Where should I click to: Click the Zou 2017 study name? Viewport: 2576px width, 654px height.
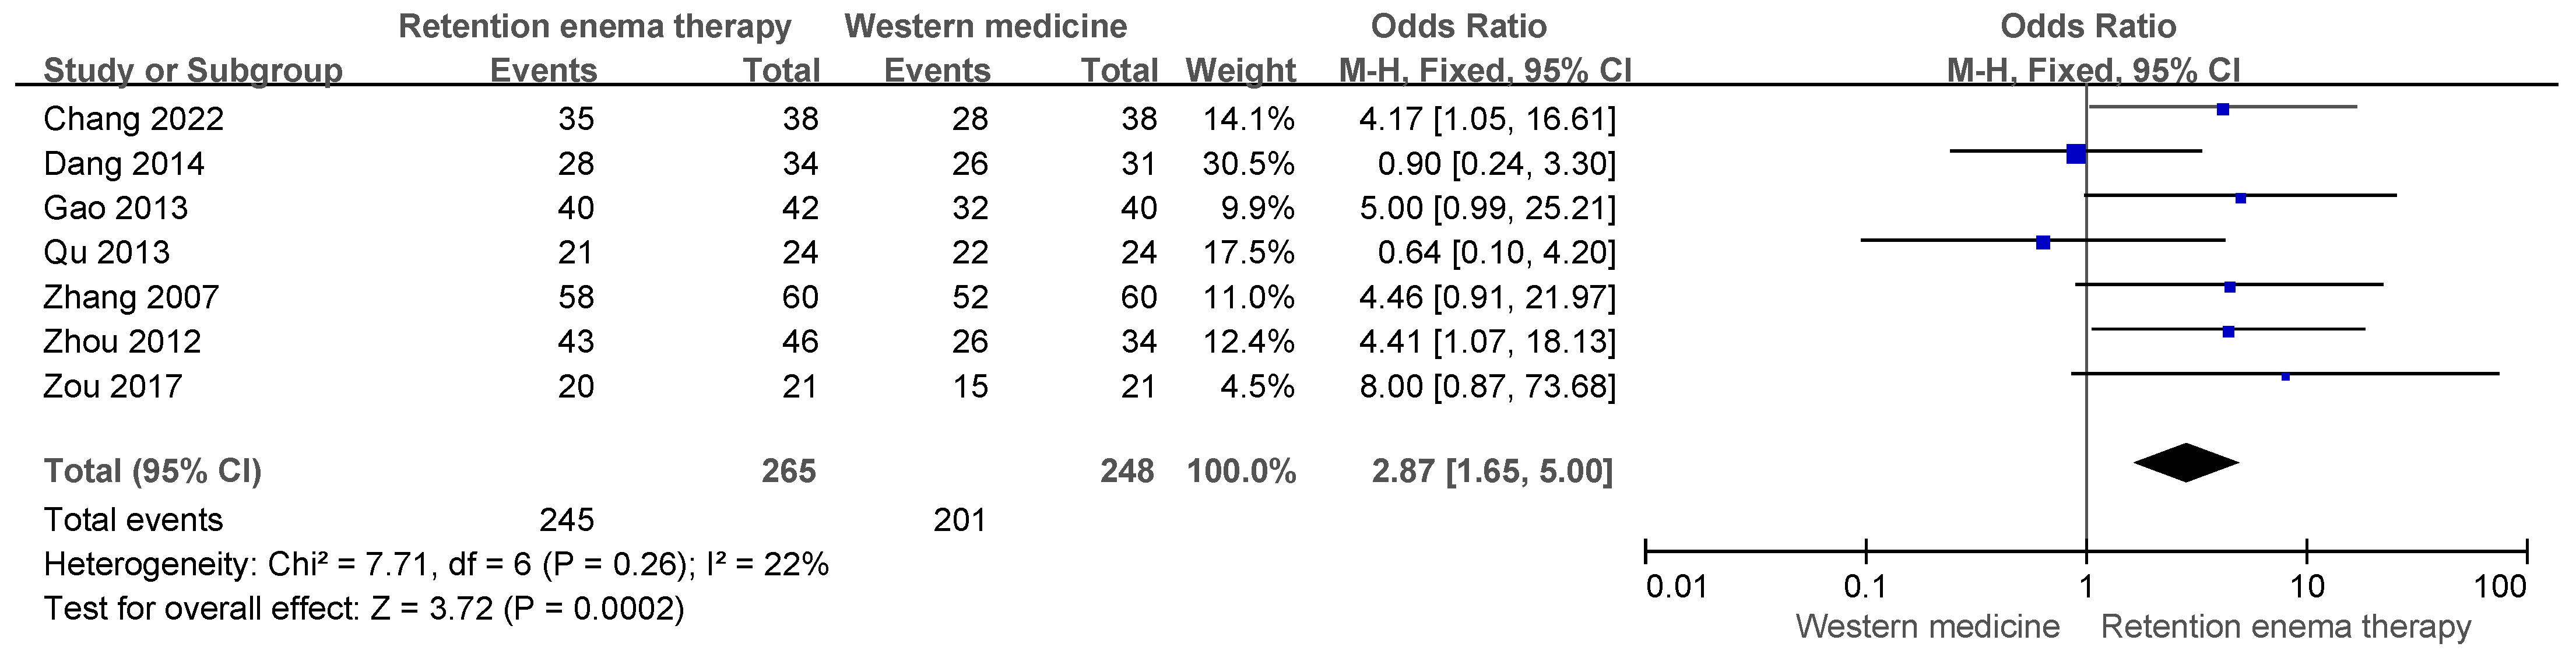pyautogui.click(x=112, y=386)
